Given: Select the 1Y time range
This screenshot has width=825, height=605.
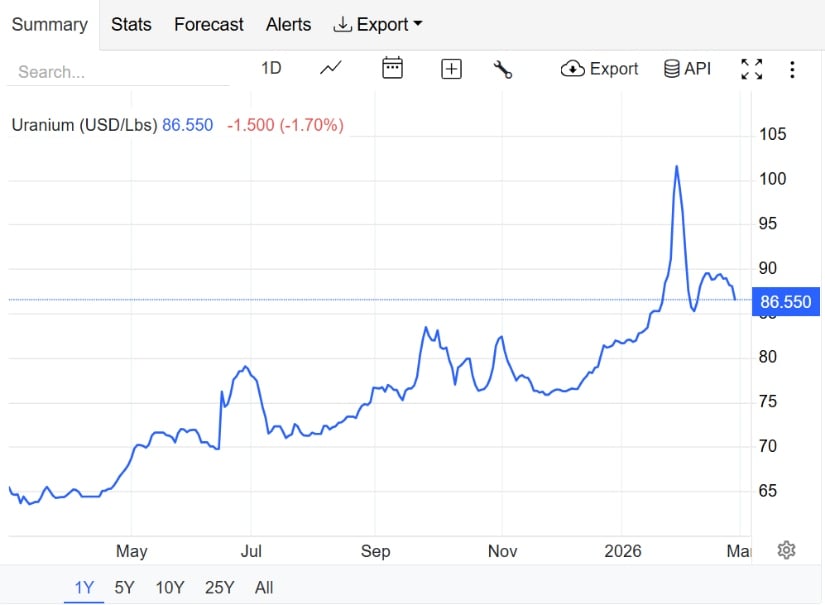Looking at the screenshot, I should coord(84,587).
